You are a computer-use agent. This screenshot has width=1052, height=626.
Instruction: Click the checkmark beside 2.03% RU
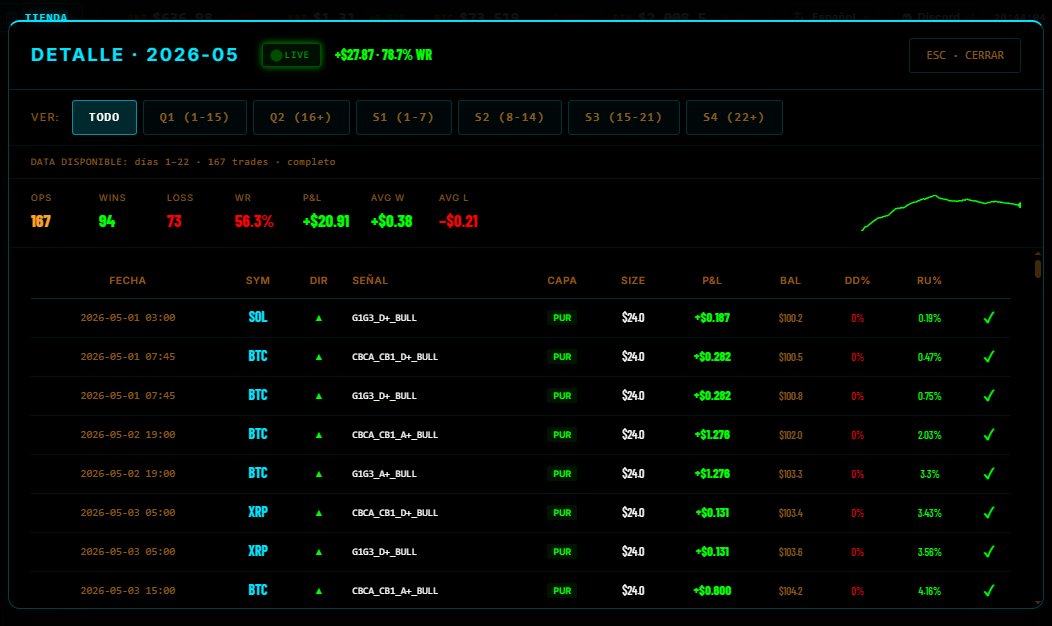989,434
